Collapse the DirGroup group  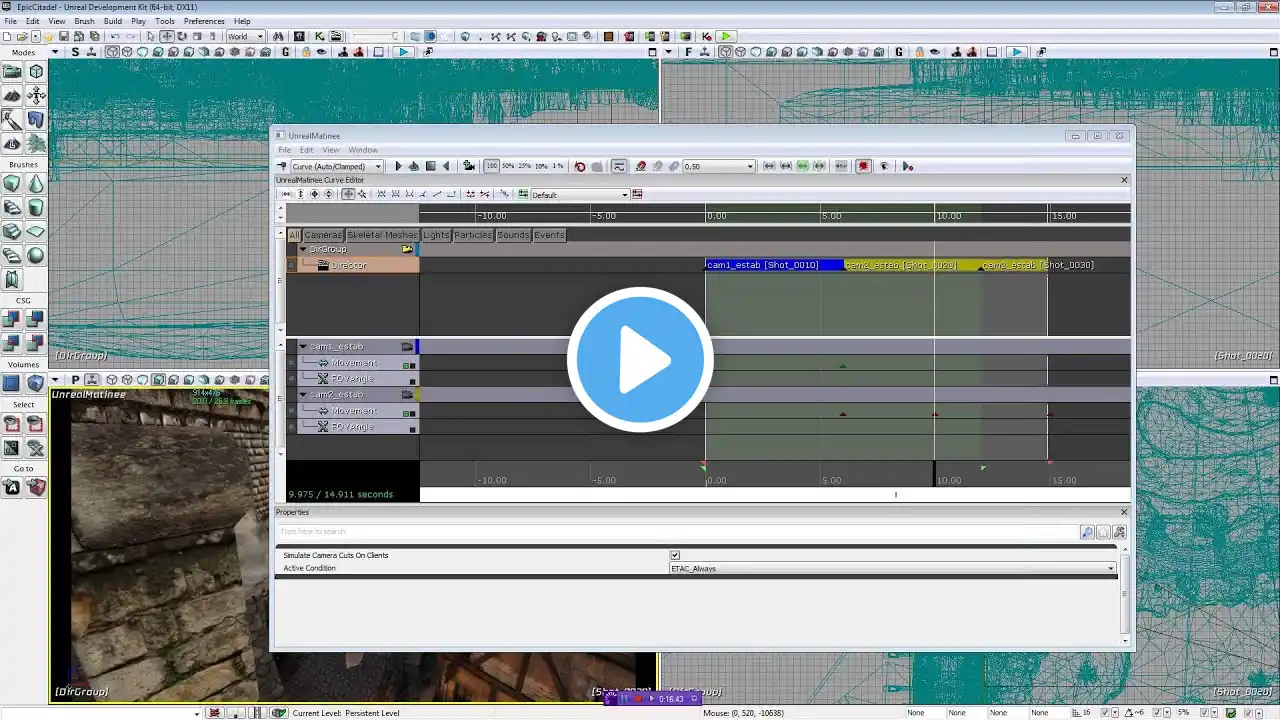coord(303,249)
